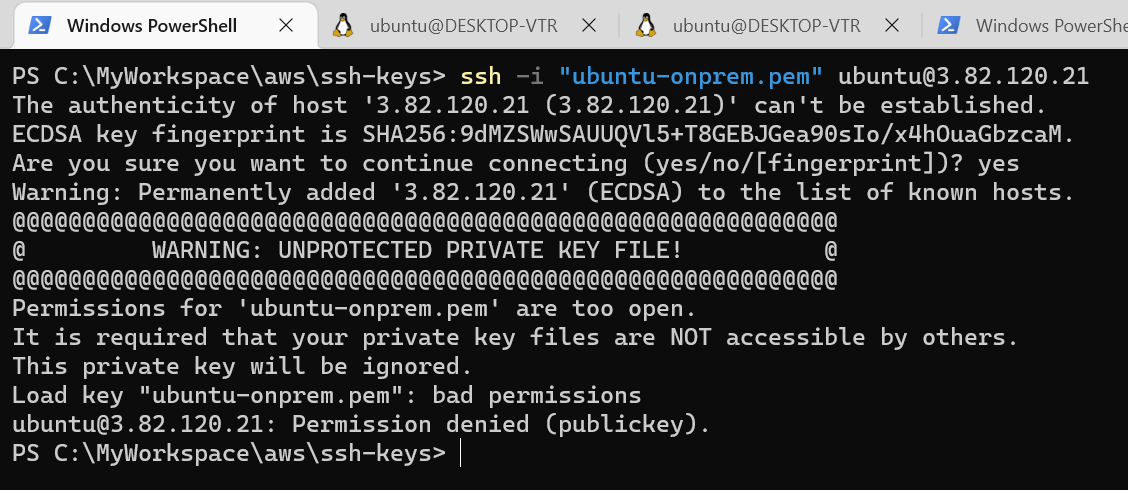
Task: Click the "This private key will be ignored" line
Action: click(242, 367)
